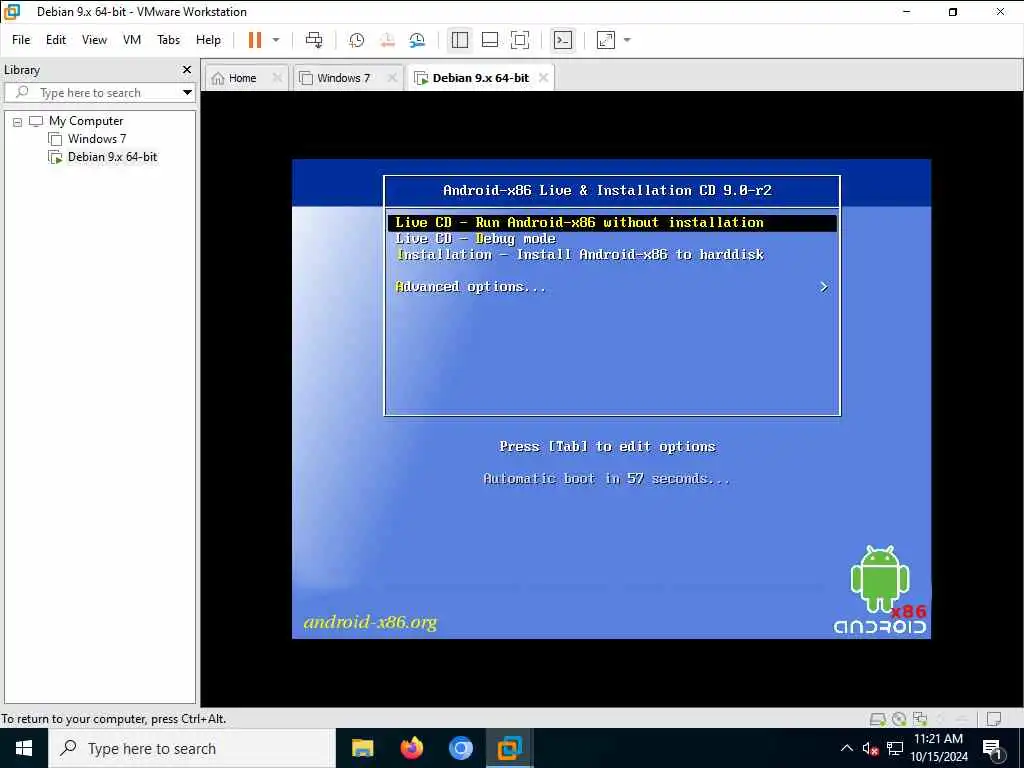
Task: Close the Library panel
Action: click(187, 69)
